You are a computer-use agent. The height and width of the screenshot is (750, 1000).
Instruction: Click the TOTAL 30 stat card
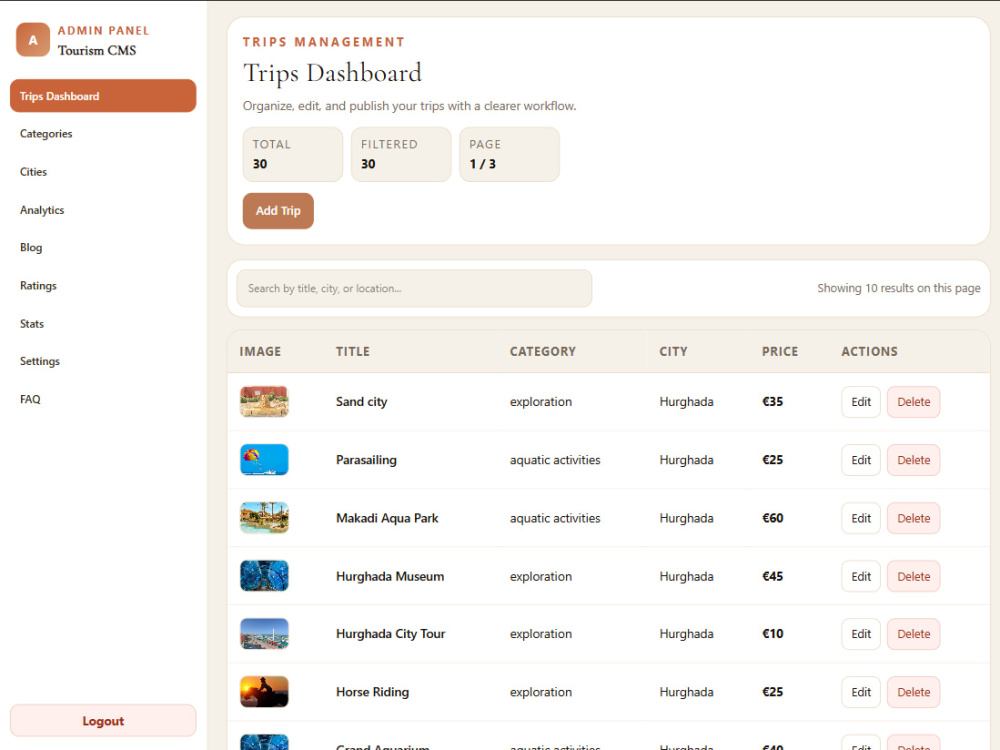click(293, 154)
